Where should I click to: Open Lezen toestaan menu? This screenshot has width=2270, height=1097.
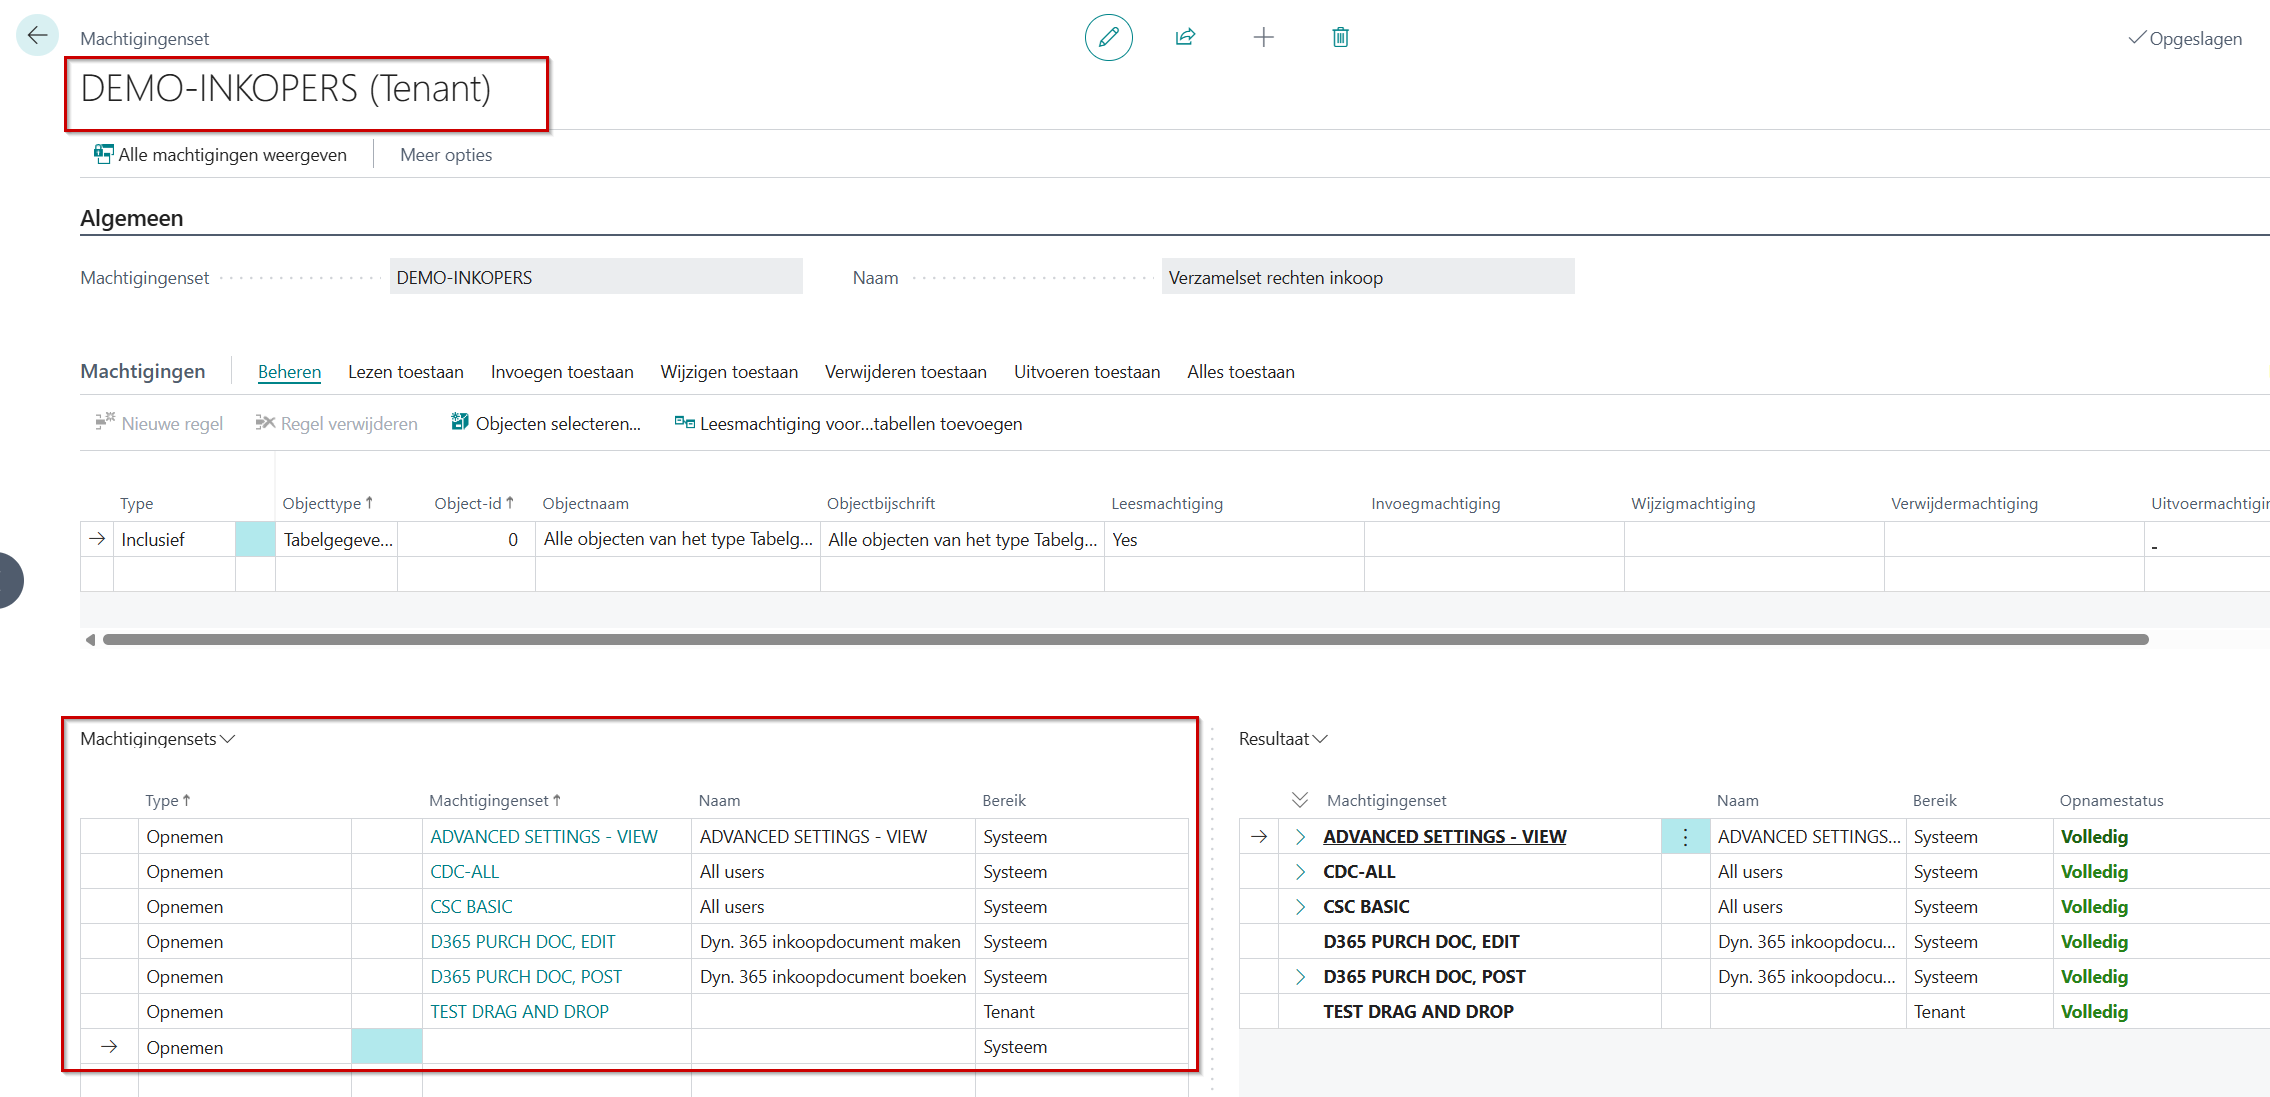tap(406, 372)
